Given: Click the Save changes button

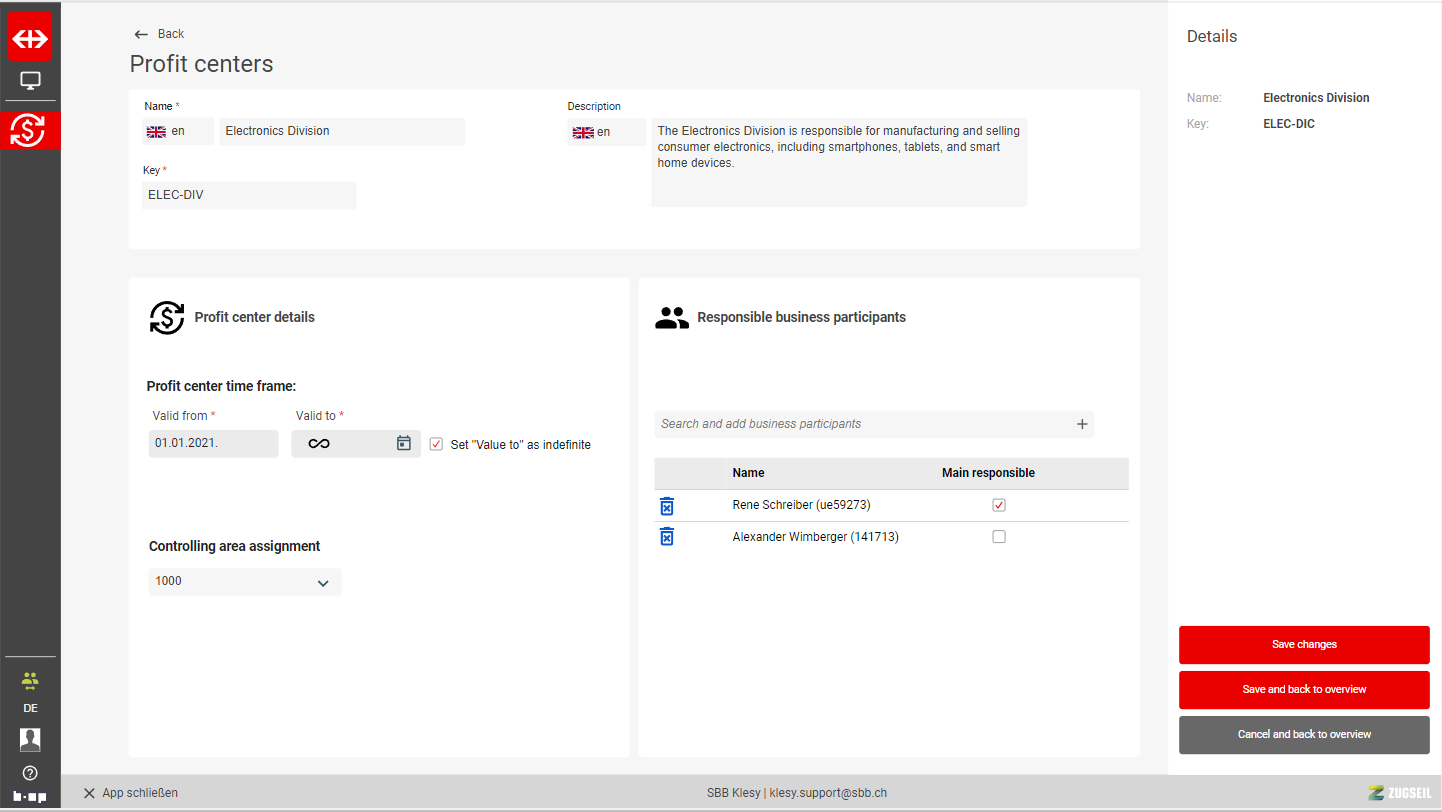Looking at the screenshot, I should [1304, 645].
